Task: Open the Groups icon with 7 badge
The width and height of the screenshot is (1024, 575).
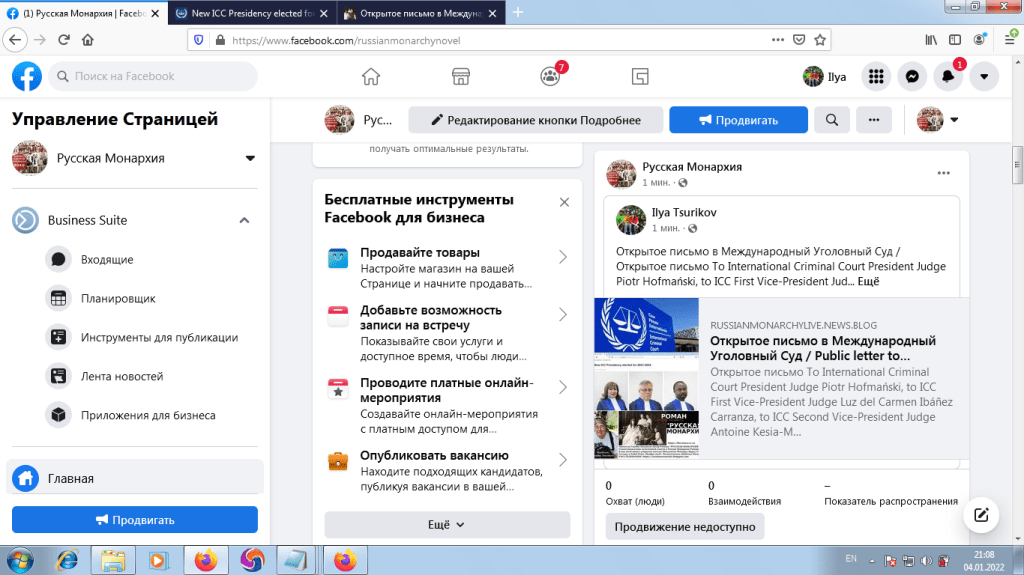Action: tap(551, 76)
